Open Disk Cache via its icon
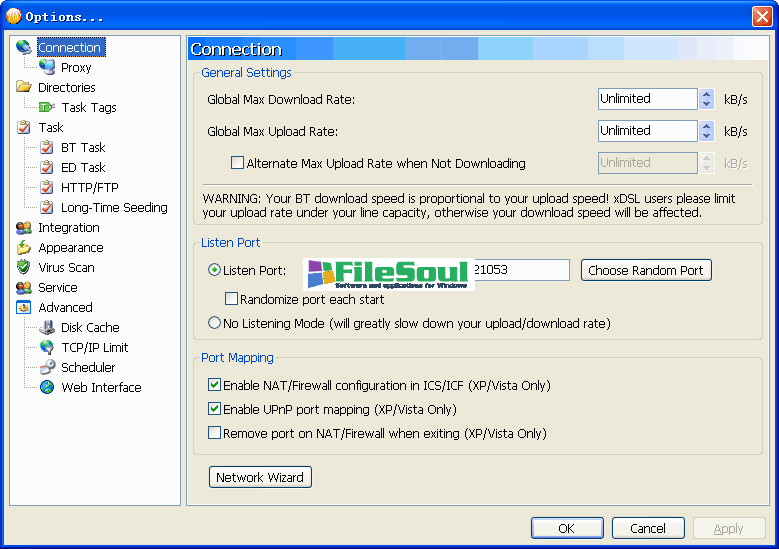779x549 pixels. [47, 327]
